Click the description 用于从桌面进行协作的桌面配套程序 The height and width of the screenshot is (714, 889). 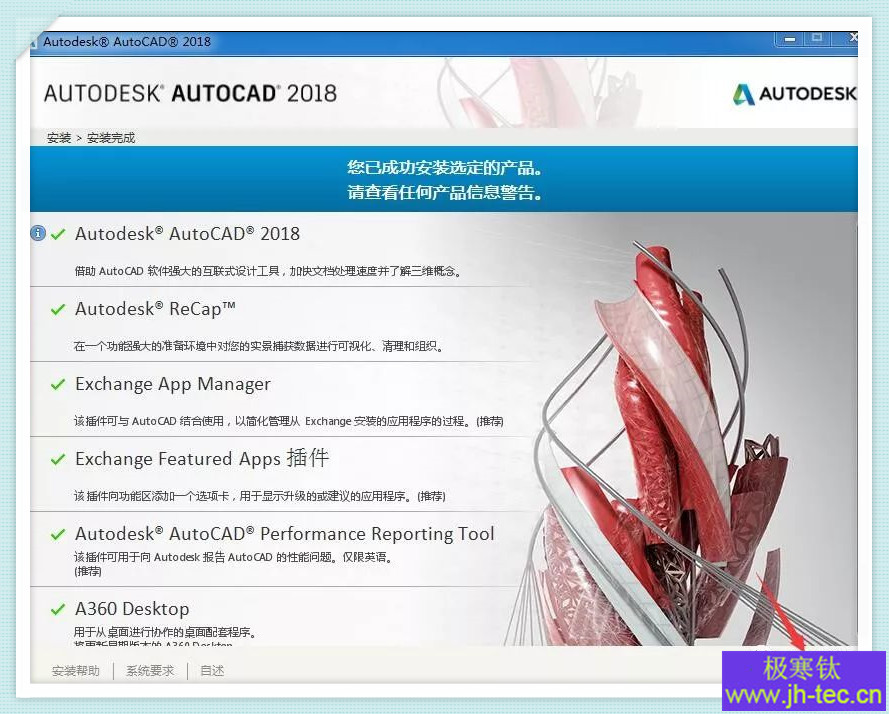pyautogui.click(x=165, y=632)
